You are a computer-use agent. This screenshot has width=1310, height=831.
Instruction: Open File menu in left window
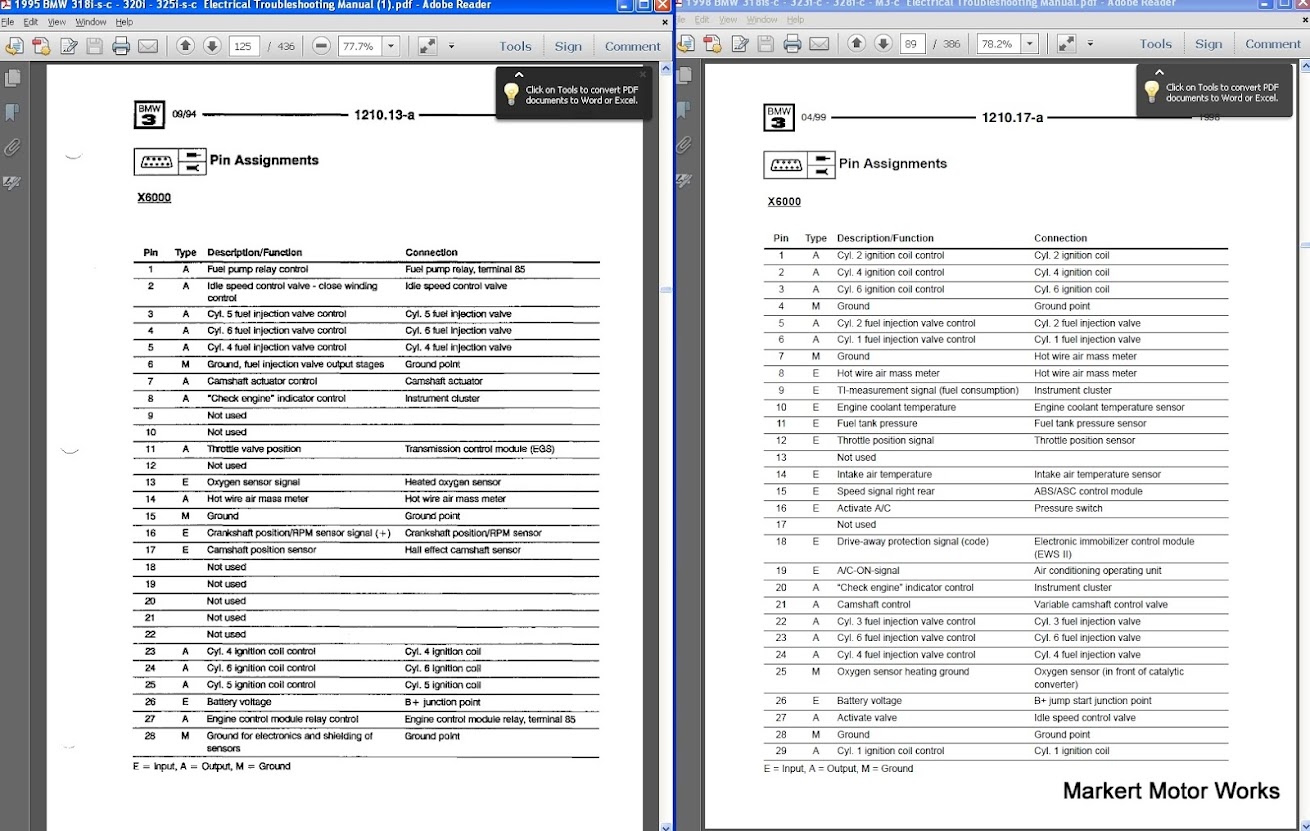click(x=7, y=21)
